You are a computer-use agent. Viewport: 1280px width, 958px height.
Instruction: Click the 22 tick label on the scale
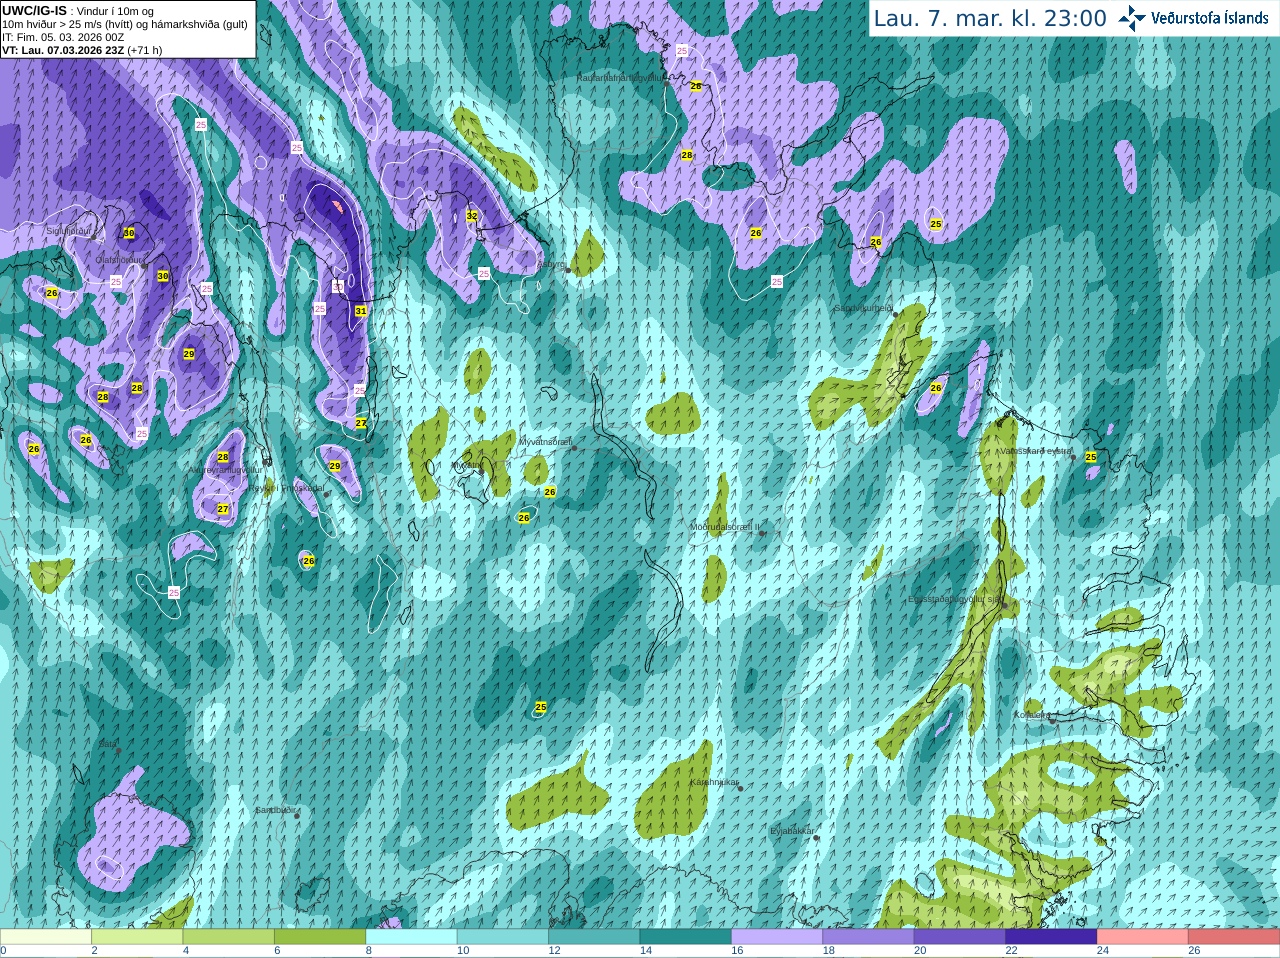point(1011,951)
